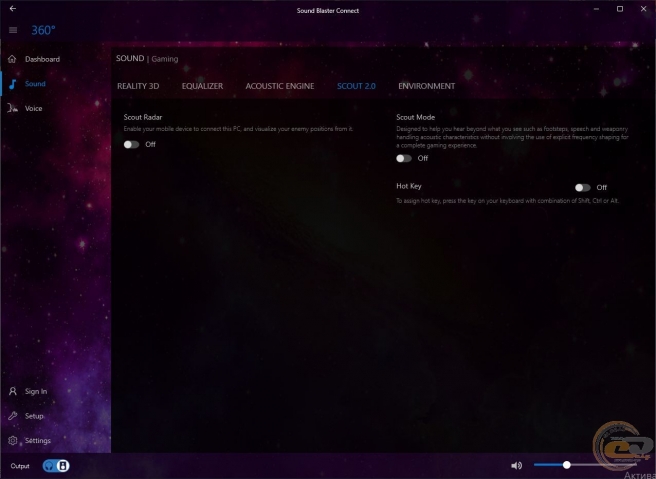The image size is (656, 479).
Task: Open the Equalizer tab
Action: [x=202, y=86]
